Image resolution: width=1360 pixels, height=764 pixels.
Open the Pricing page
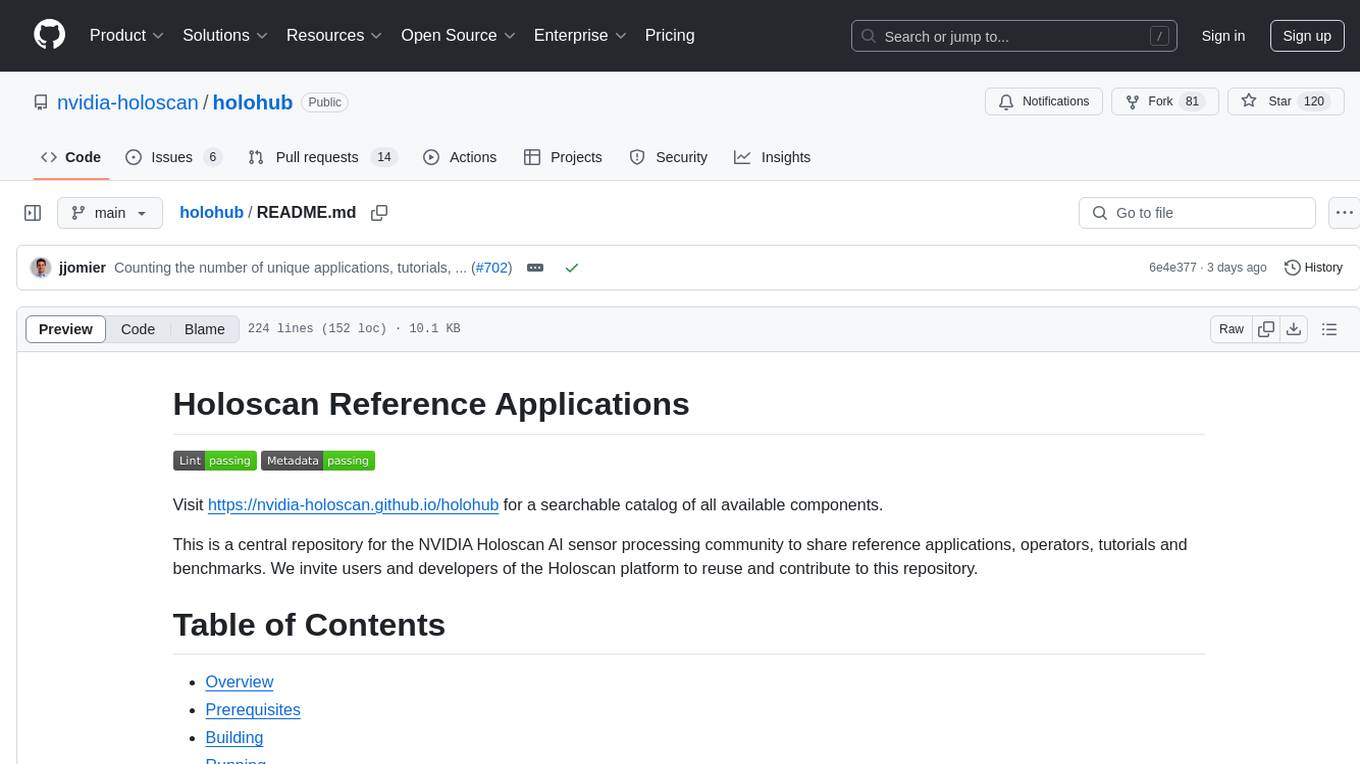coord(670,35)
